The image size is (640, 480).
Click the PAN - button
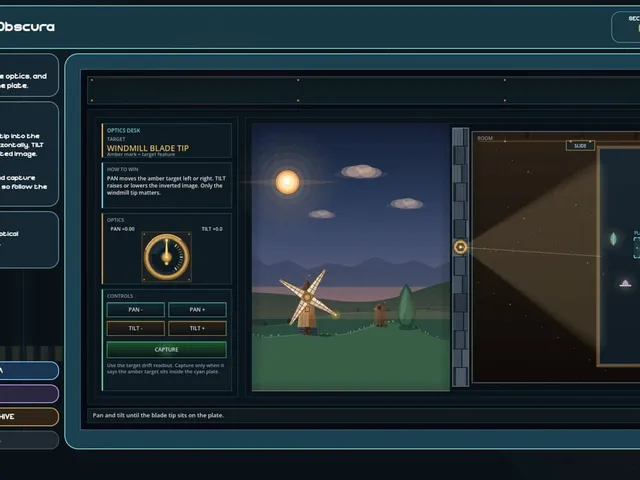(136, 310)
